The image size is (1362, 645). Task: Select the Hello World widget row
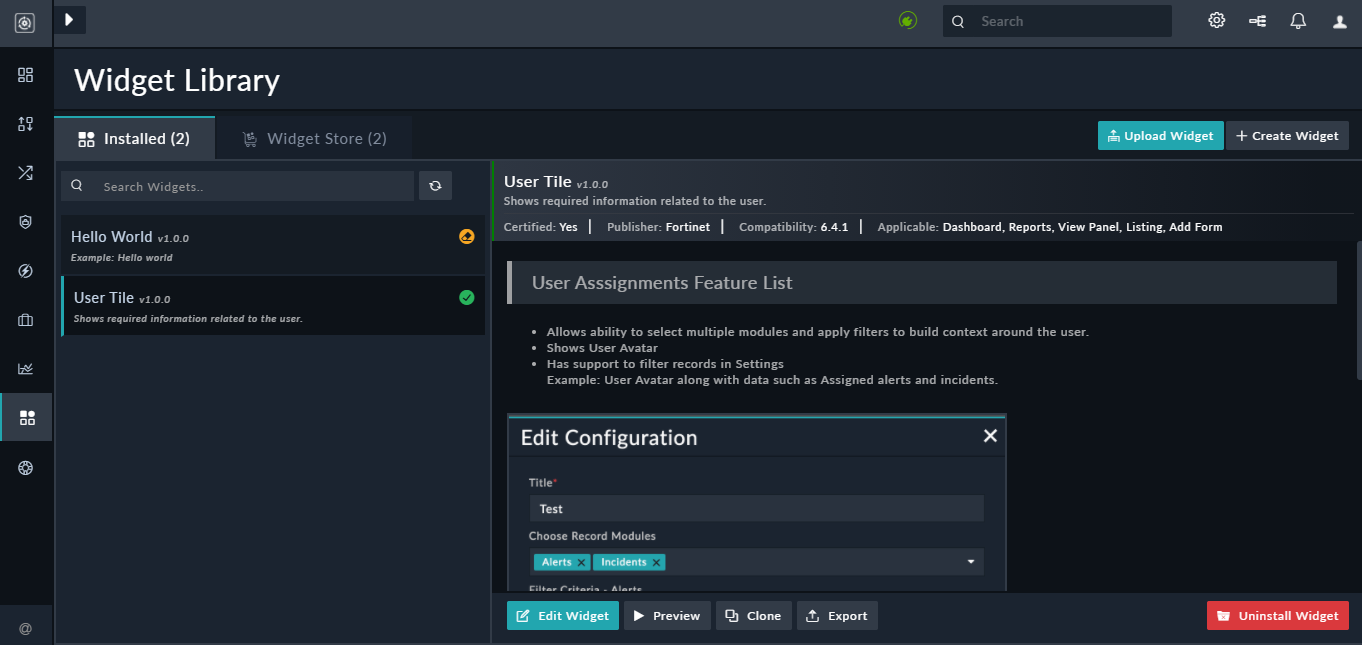tap(273, 245)
